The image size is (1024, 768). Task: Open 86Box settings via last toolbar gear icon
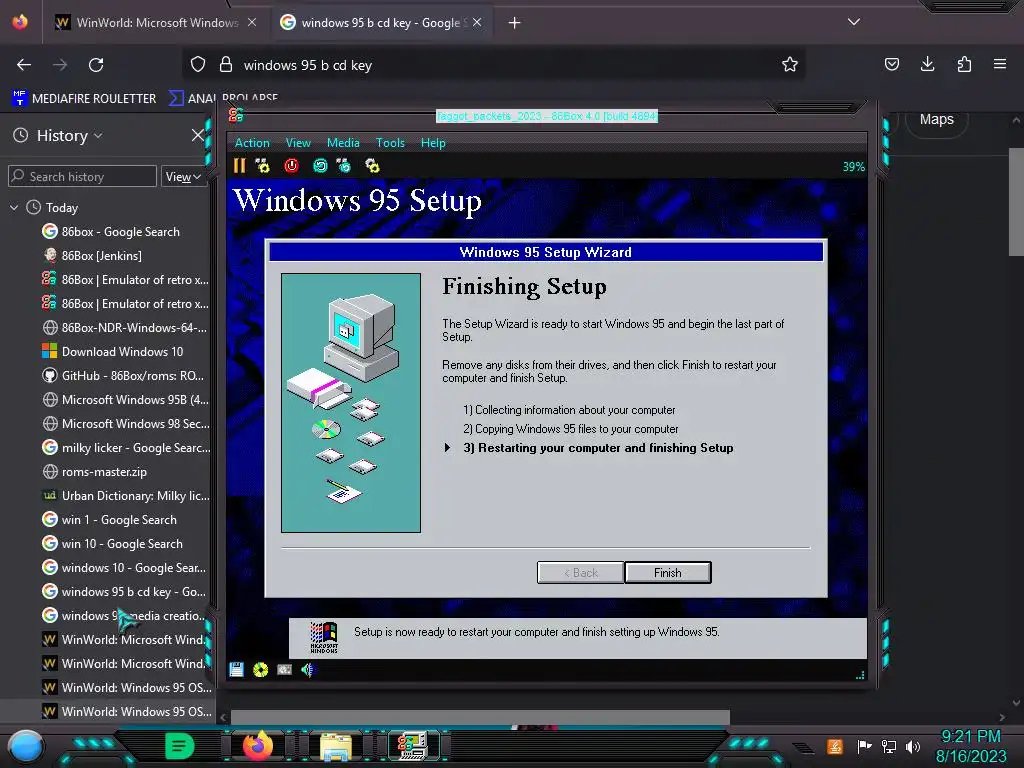tap(372, 166)
